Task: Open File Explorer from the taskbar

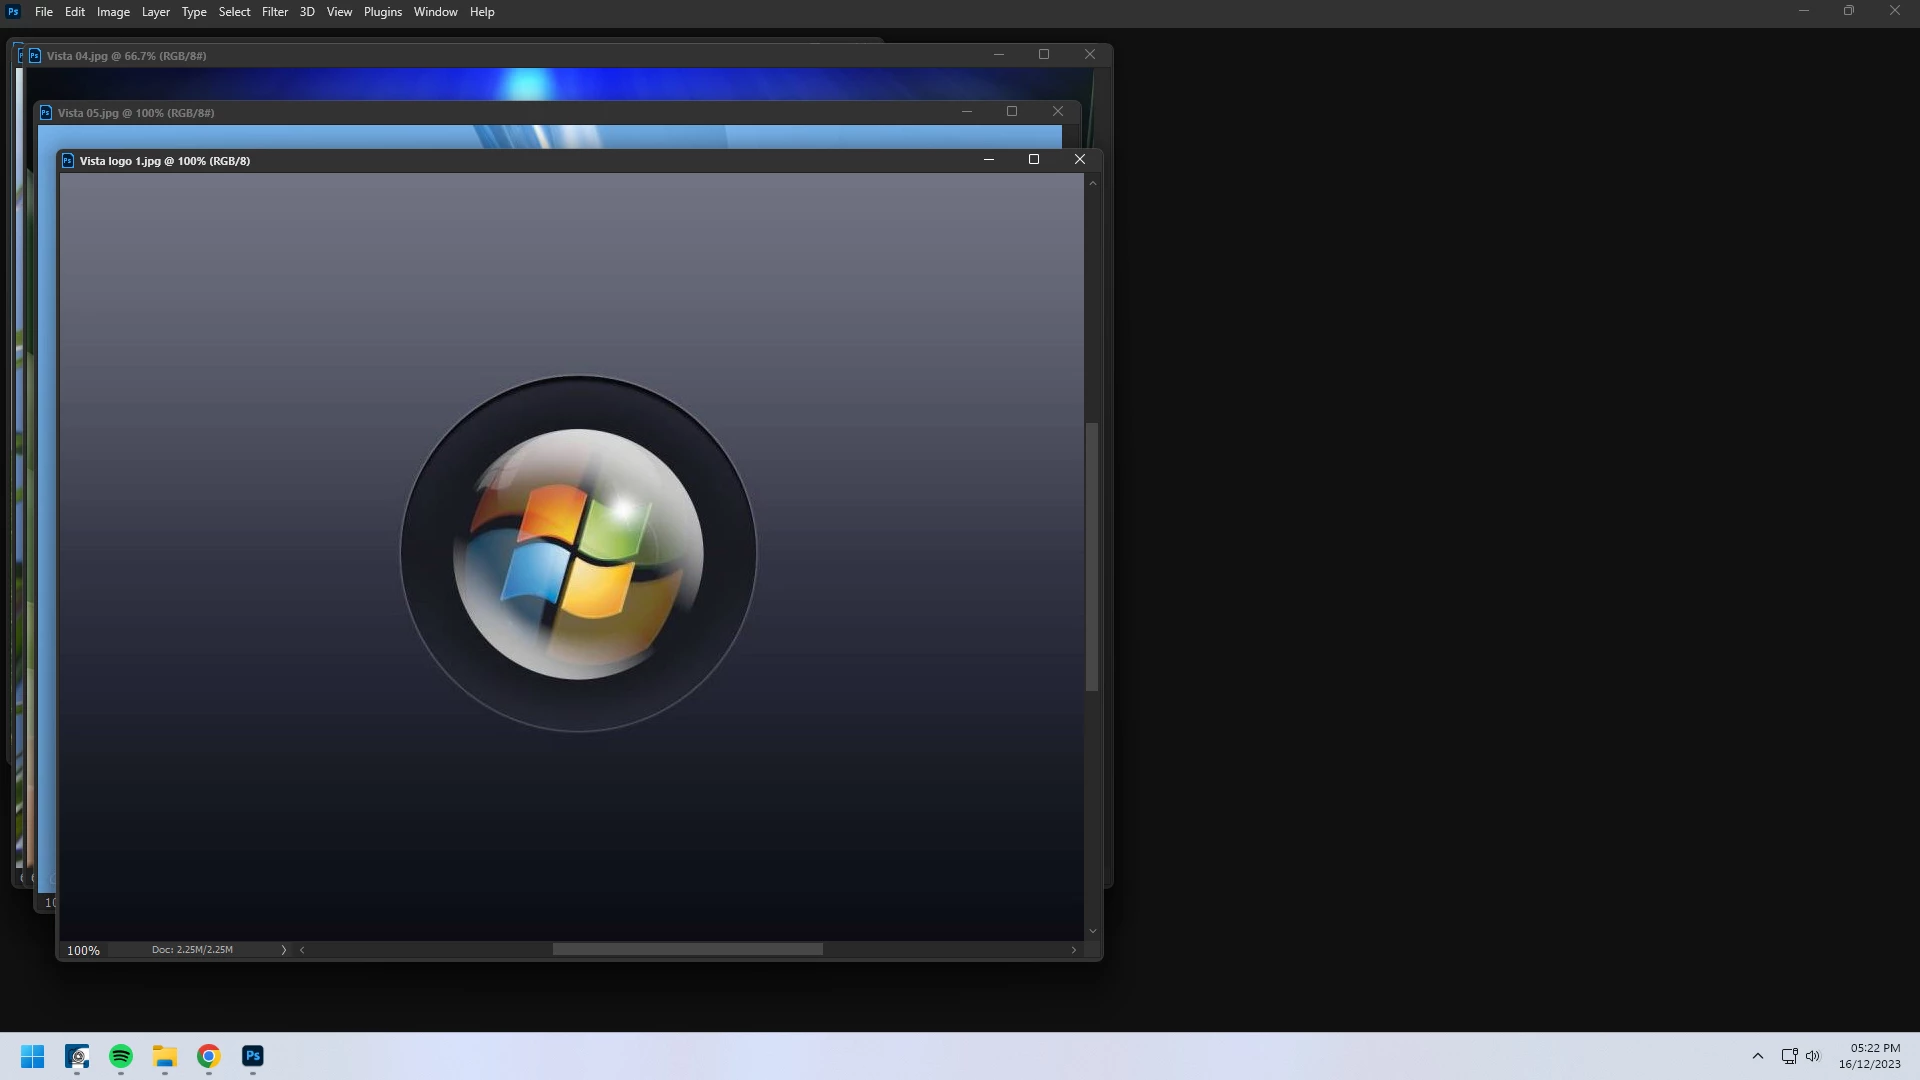Action: [165, 1056]
